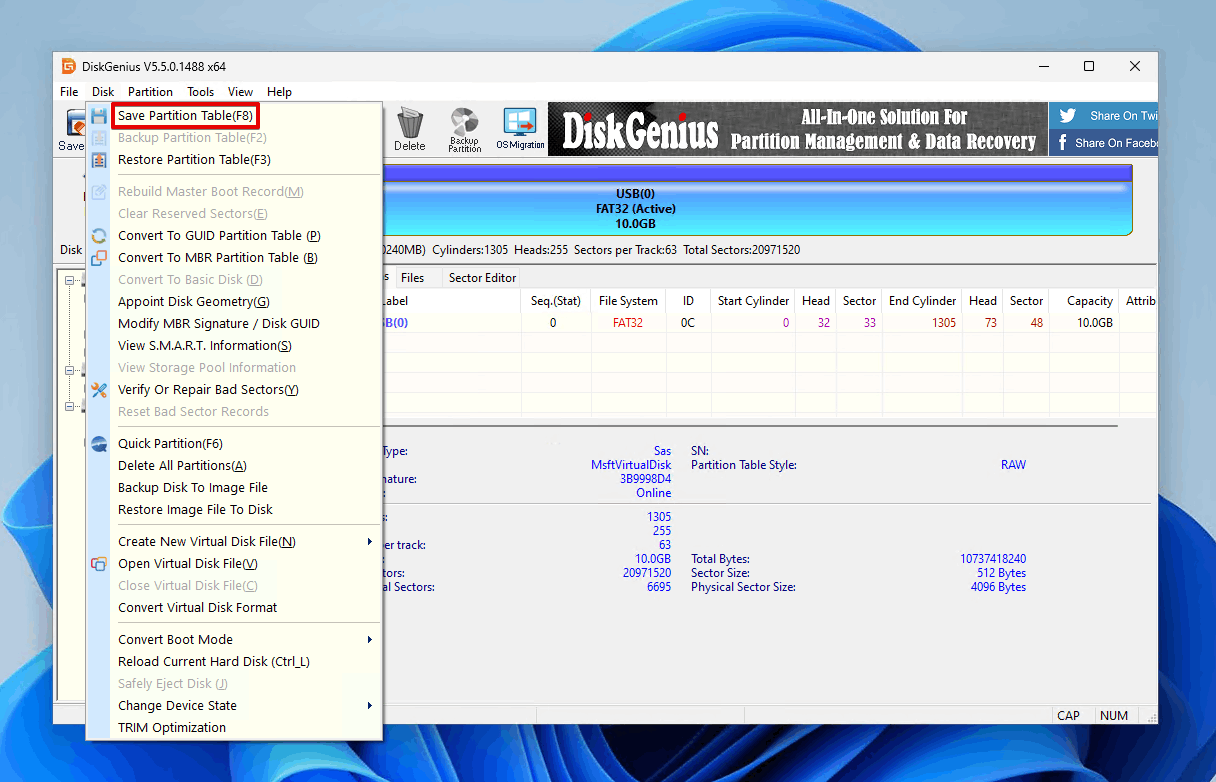Screen dimensions: 1216x782
Task: Switch to the Files tab
Action: (412, 278)
